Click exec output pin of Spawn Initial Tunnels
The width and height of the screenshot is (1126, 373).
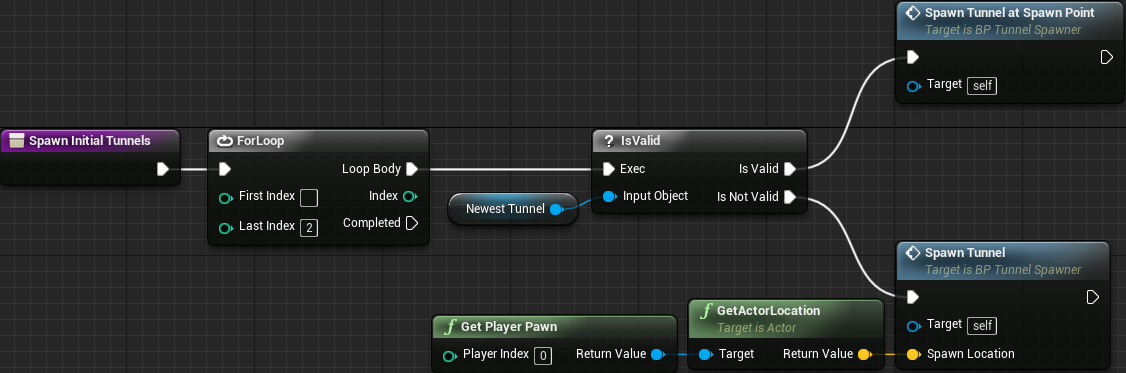click(163, 169)
